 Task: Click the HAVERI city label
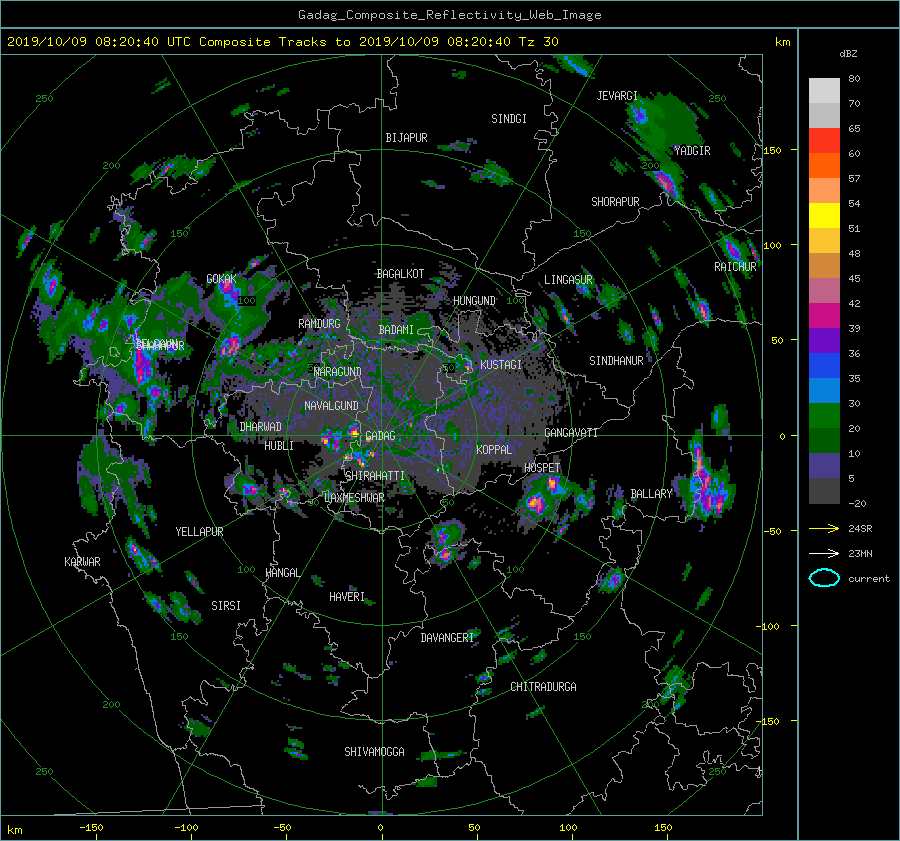[x=347, y=596]
